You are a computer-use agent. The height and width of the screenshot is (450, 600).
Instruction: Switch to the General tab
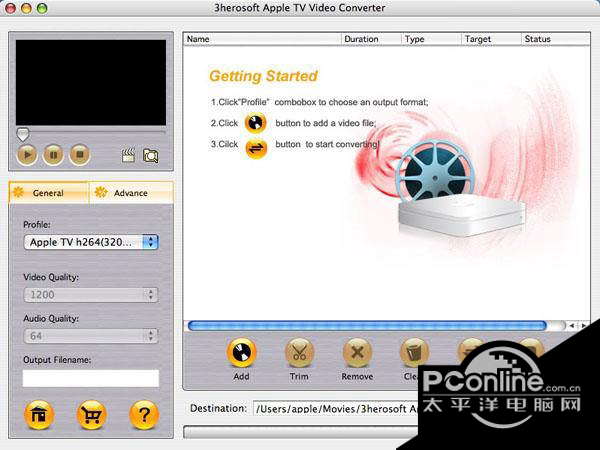tap(48, 193)
